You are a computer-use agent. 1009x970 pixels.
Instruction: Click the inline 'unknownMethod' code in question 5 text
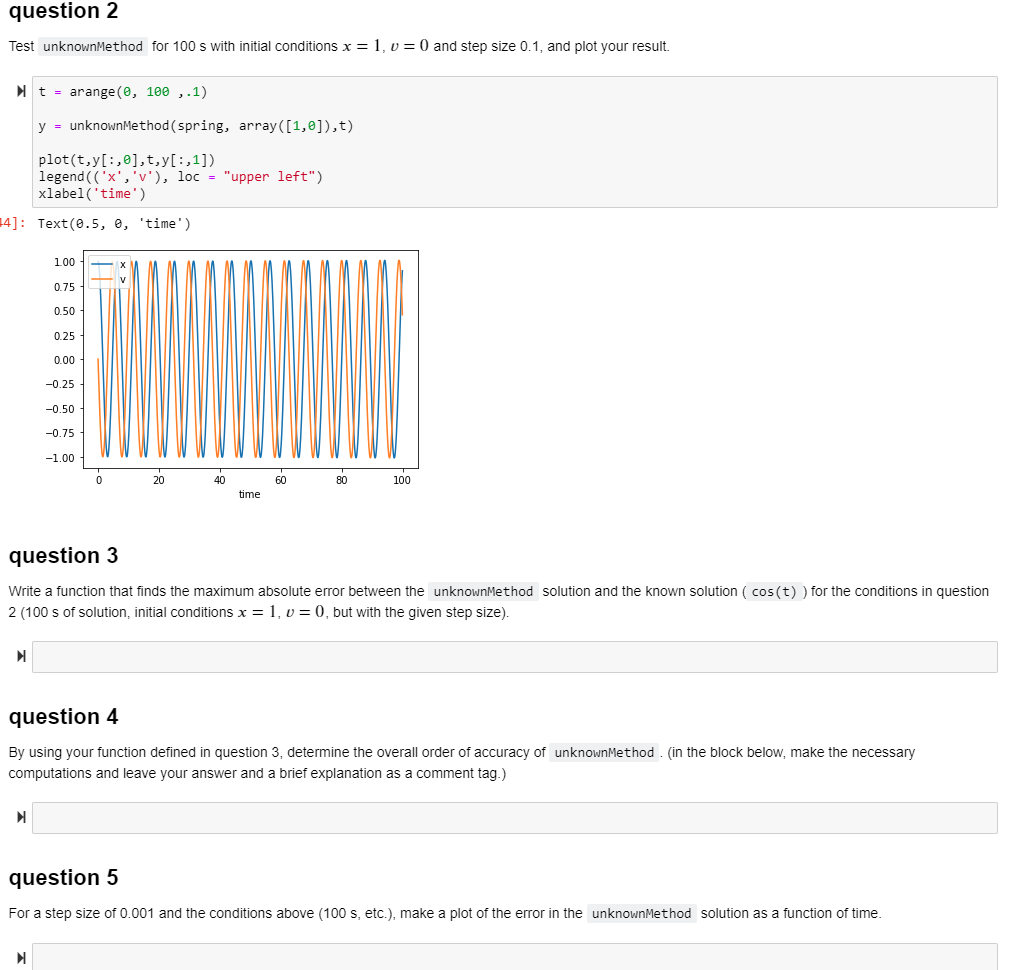click(x=642, y=913)
